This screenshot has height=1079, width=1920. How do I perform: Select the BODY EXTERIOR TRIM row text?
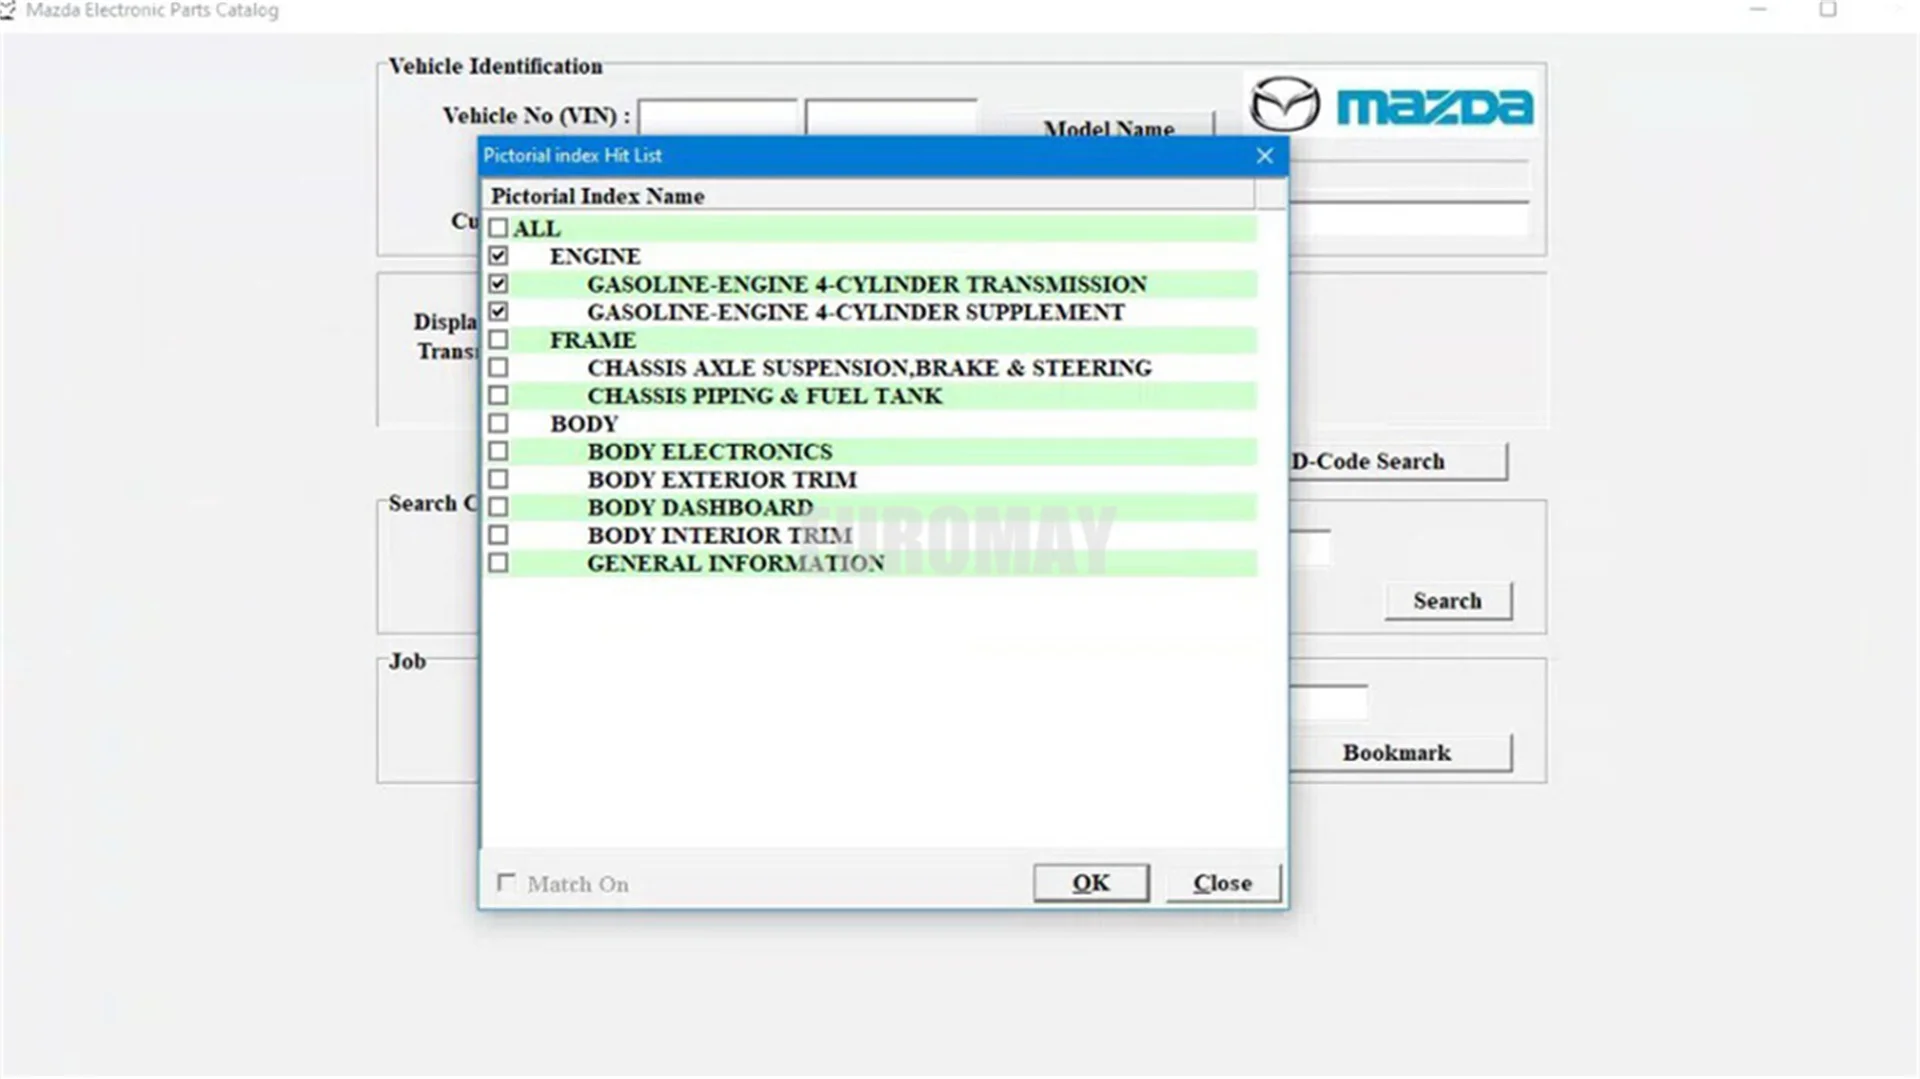click(x=722, y=480)
